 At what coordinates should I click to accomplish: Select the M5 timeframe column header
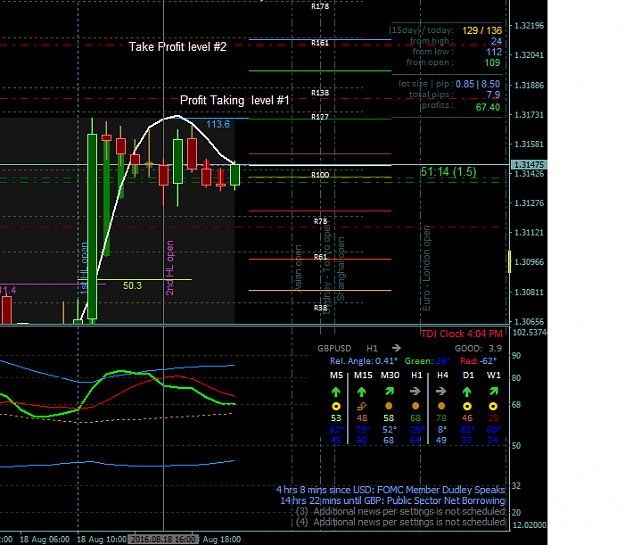(x=336, y=375)
